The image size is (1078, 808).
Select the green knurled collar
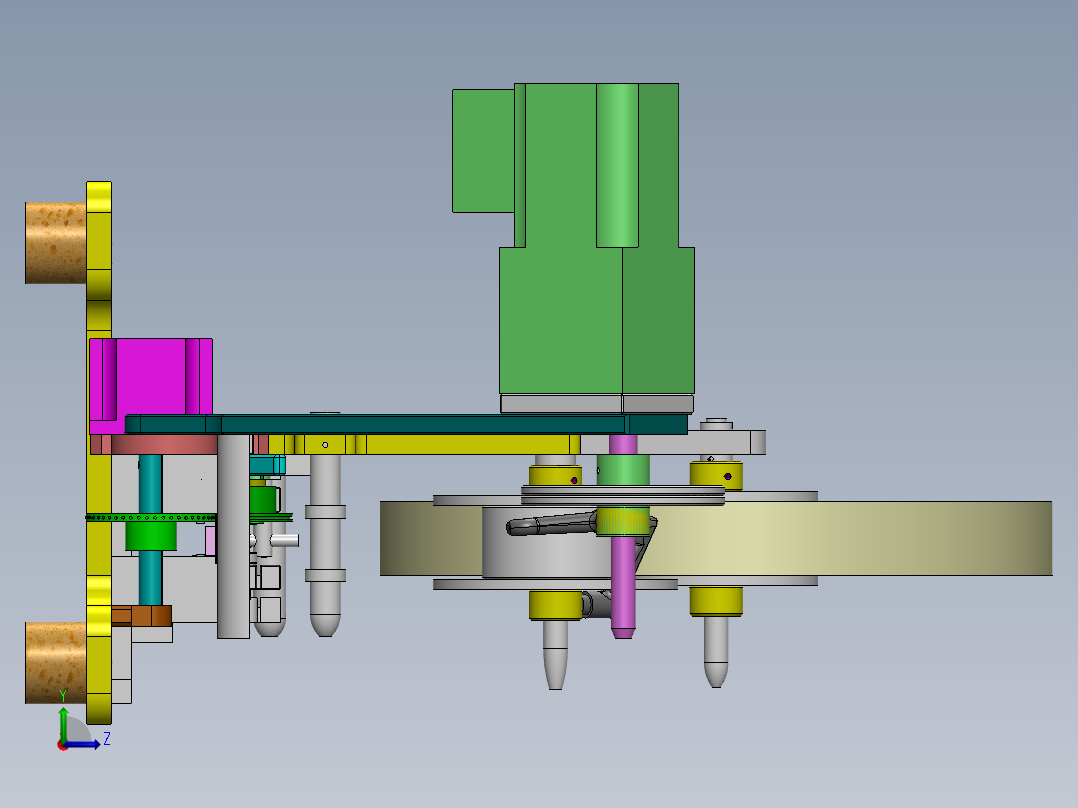622,522
